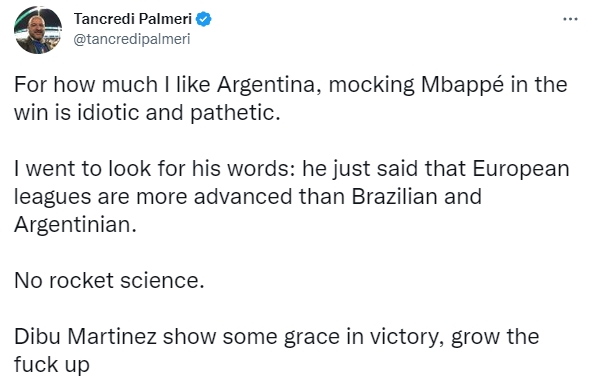Click the last line reading "fuck up"
This screenshot has height=379, width=593.
52,365
